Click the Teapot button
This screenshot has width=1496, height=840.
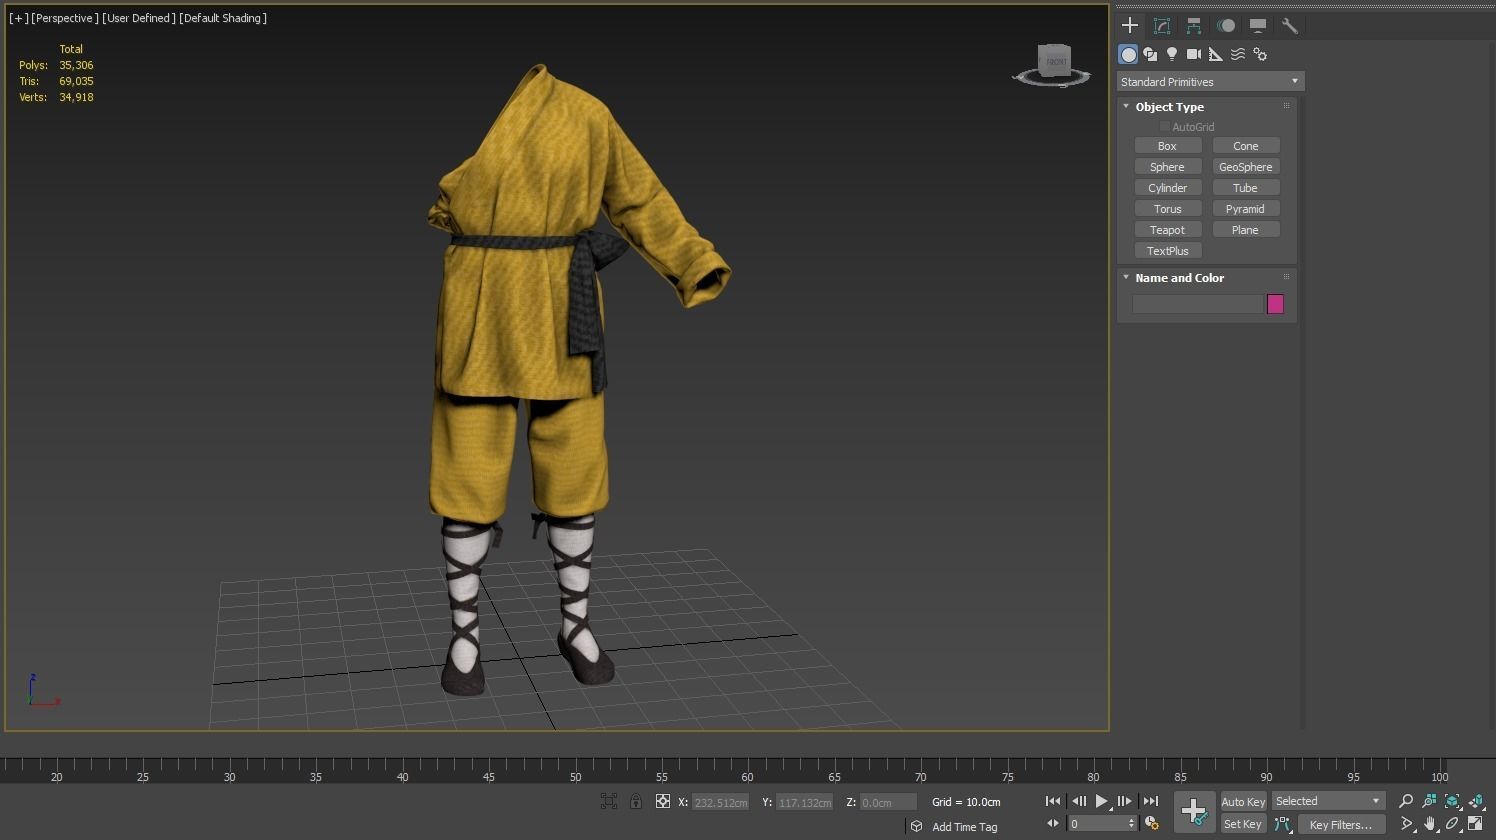(x=1168, y=230)
